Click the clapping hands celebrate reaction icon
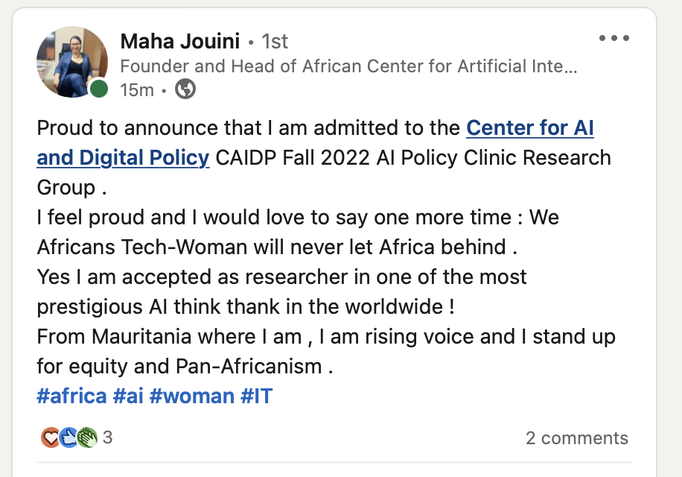Viewport: 682px width, 477px height. pyautogui.click(x=87, y=437)
